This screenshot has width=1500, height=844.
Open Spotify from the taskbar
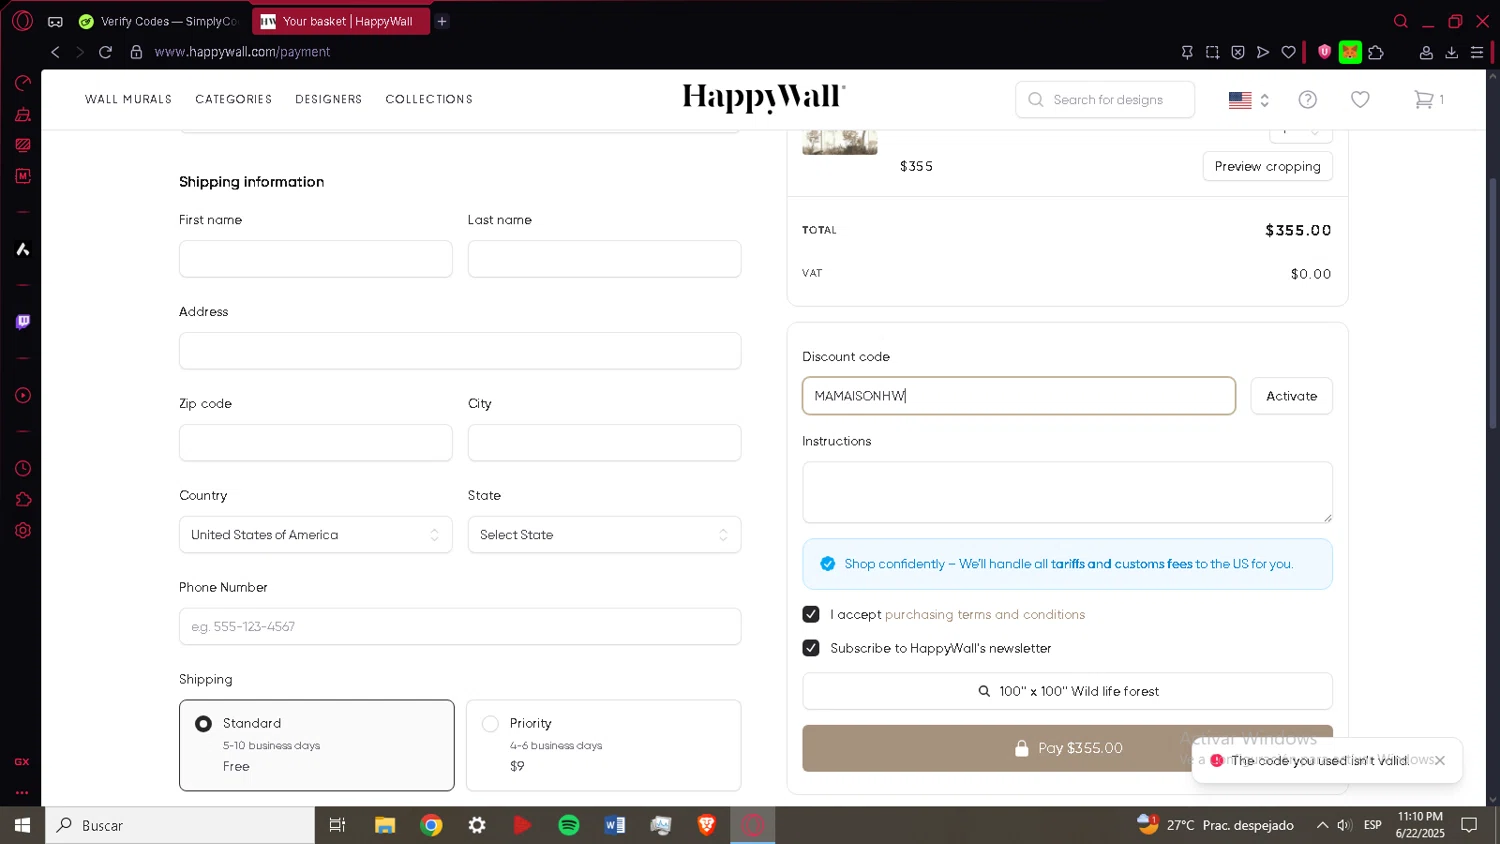pos(569,825)
